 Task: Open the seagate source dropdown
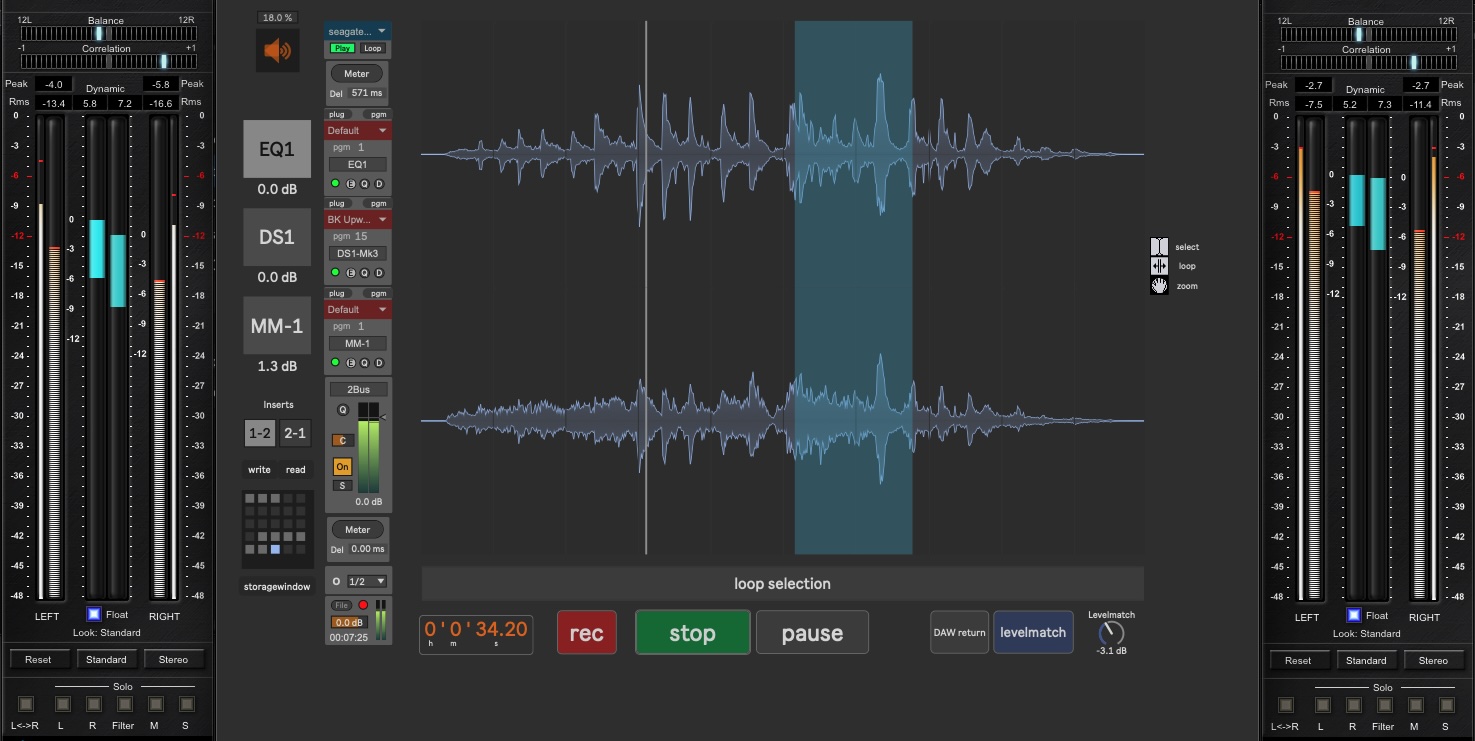click(x=357, y=31)
